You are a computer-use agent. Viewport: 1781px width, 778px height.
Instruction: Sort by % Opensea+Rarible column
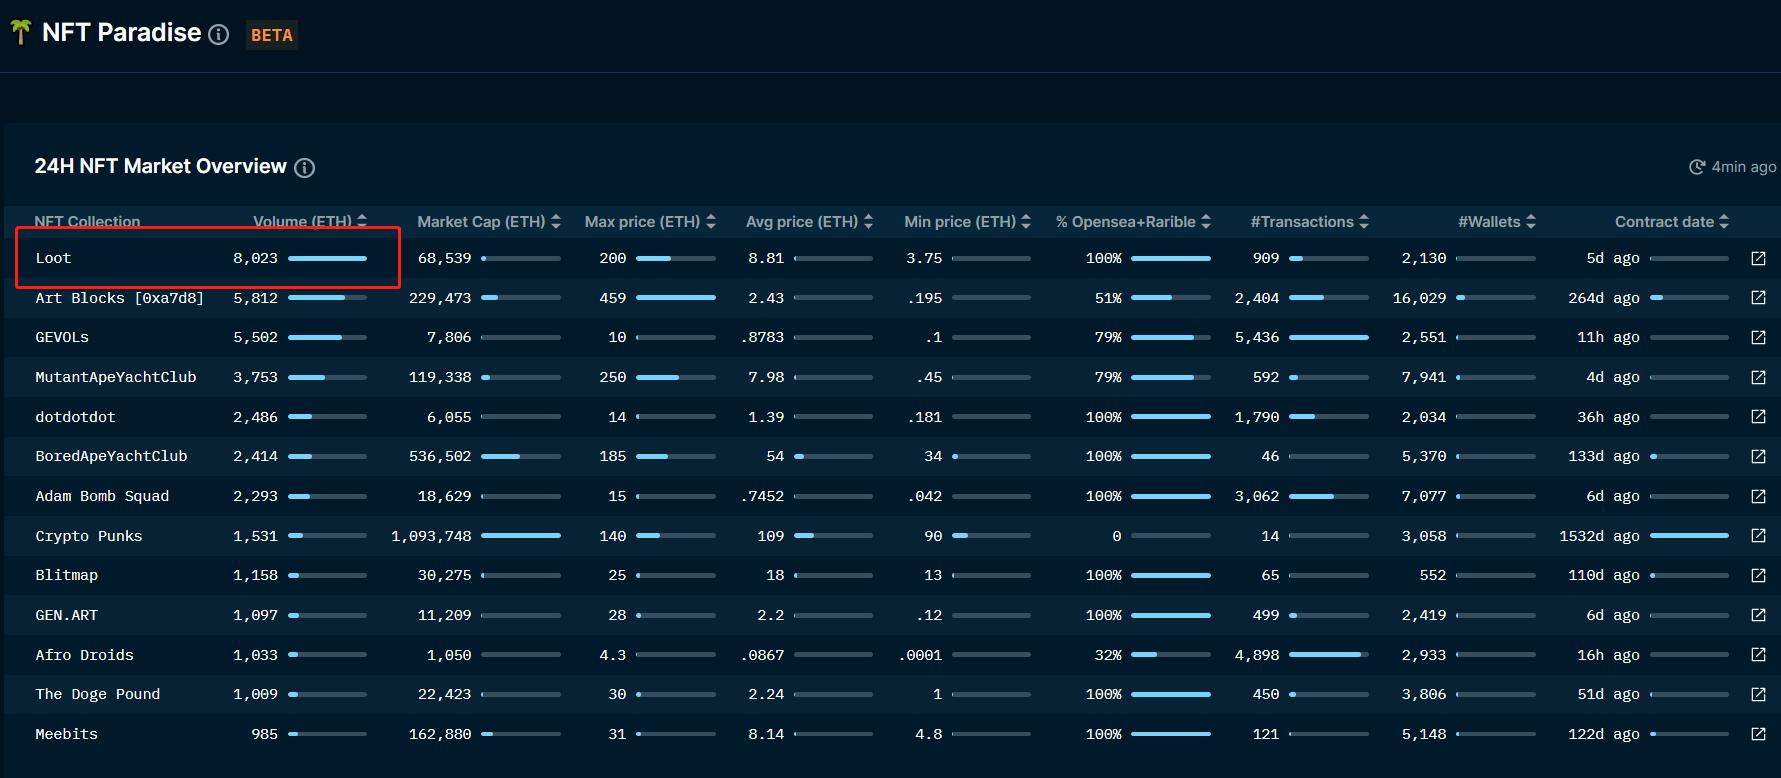tap(1132, 222)
